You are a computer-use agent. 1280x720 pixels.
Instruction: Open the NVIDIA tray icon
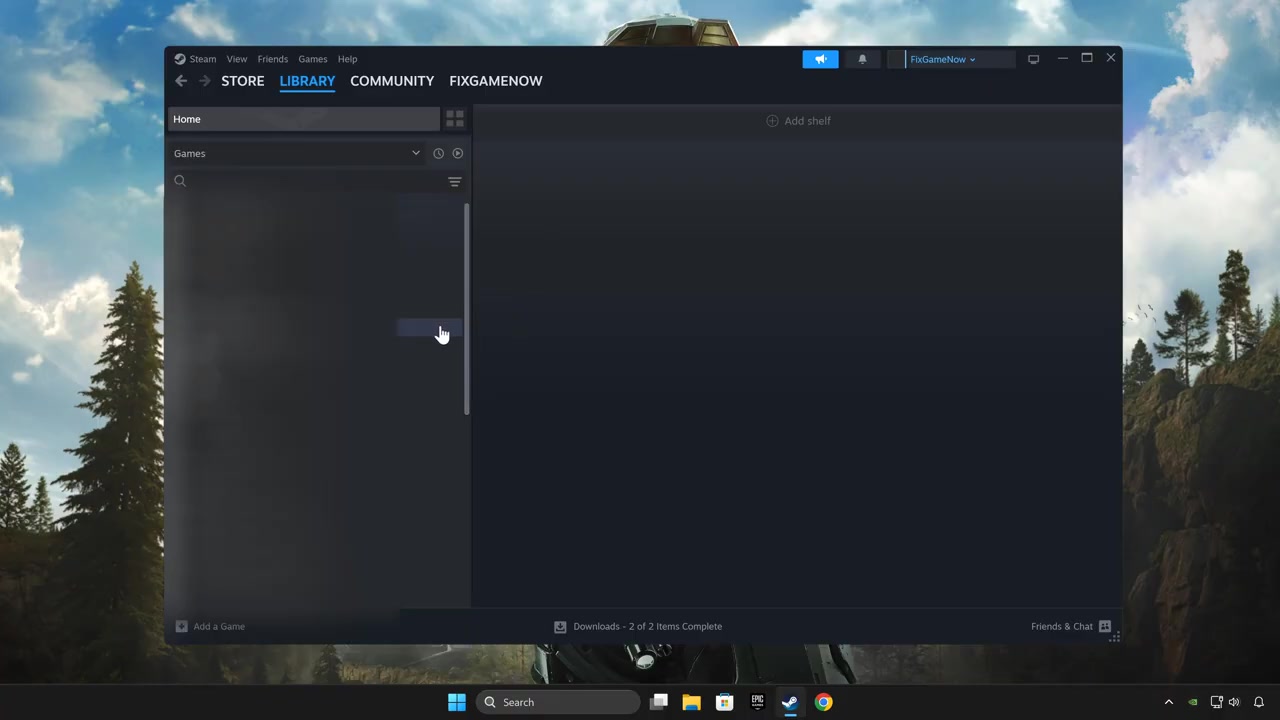tap(1192, 702)
